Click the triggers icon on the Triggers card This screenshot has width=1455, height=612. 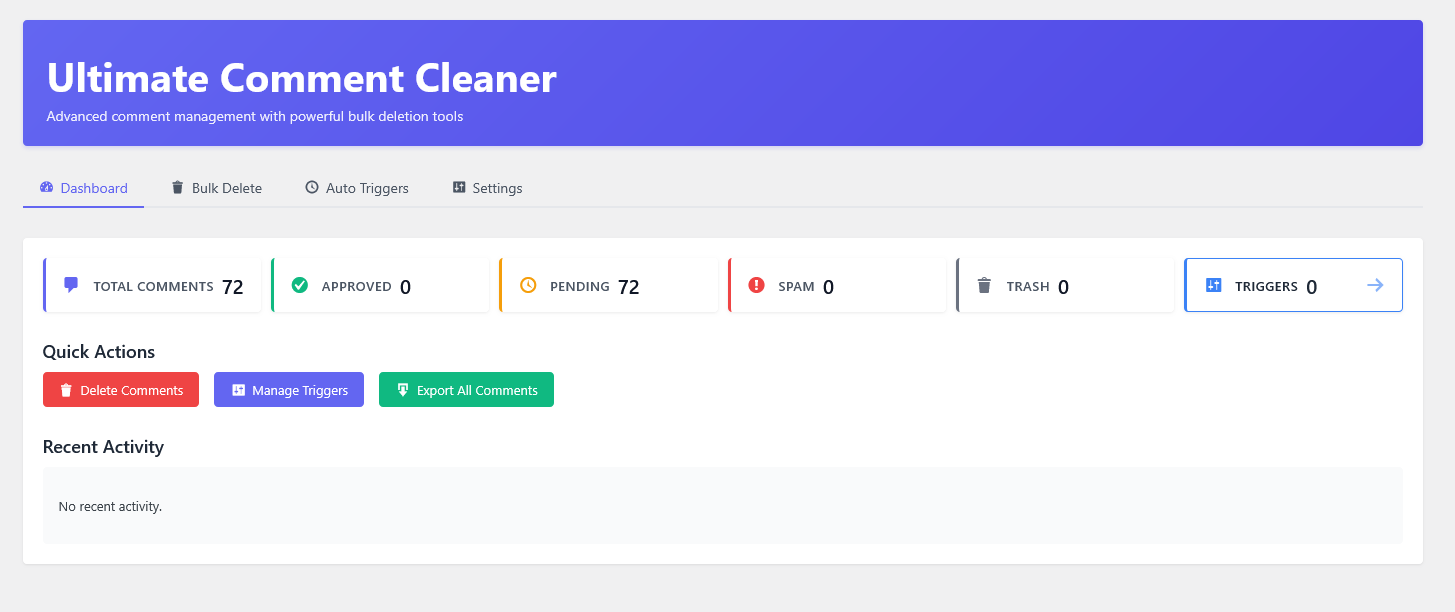coord(1213,284)
